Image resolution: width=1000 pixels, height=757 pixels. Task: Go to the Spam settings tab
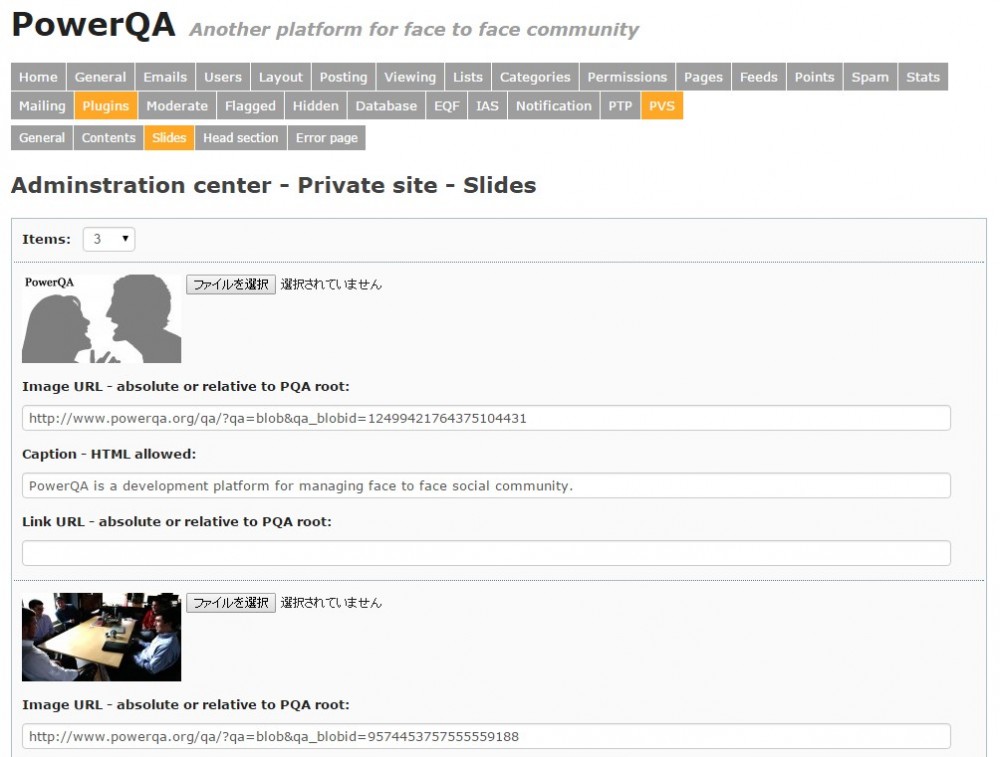click(x=870, y=77)
